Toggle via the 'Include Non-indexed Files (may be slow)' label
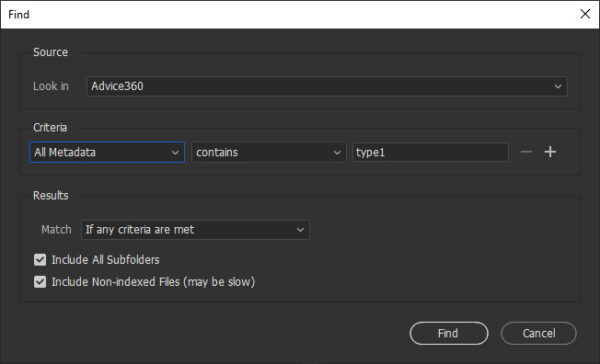Screen dimensions: 600x364 click(153, 282)
